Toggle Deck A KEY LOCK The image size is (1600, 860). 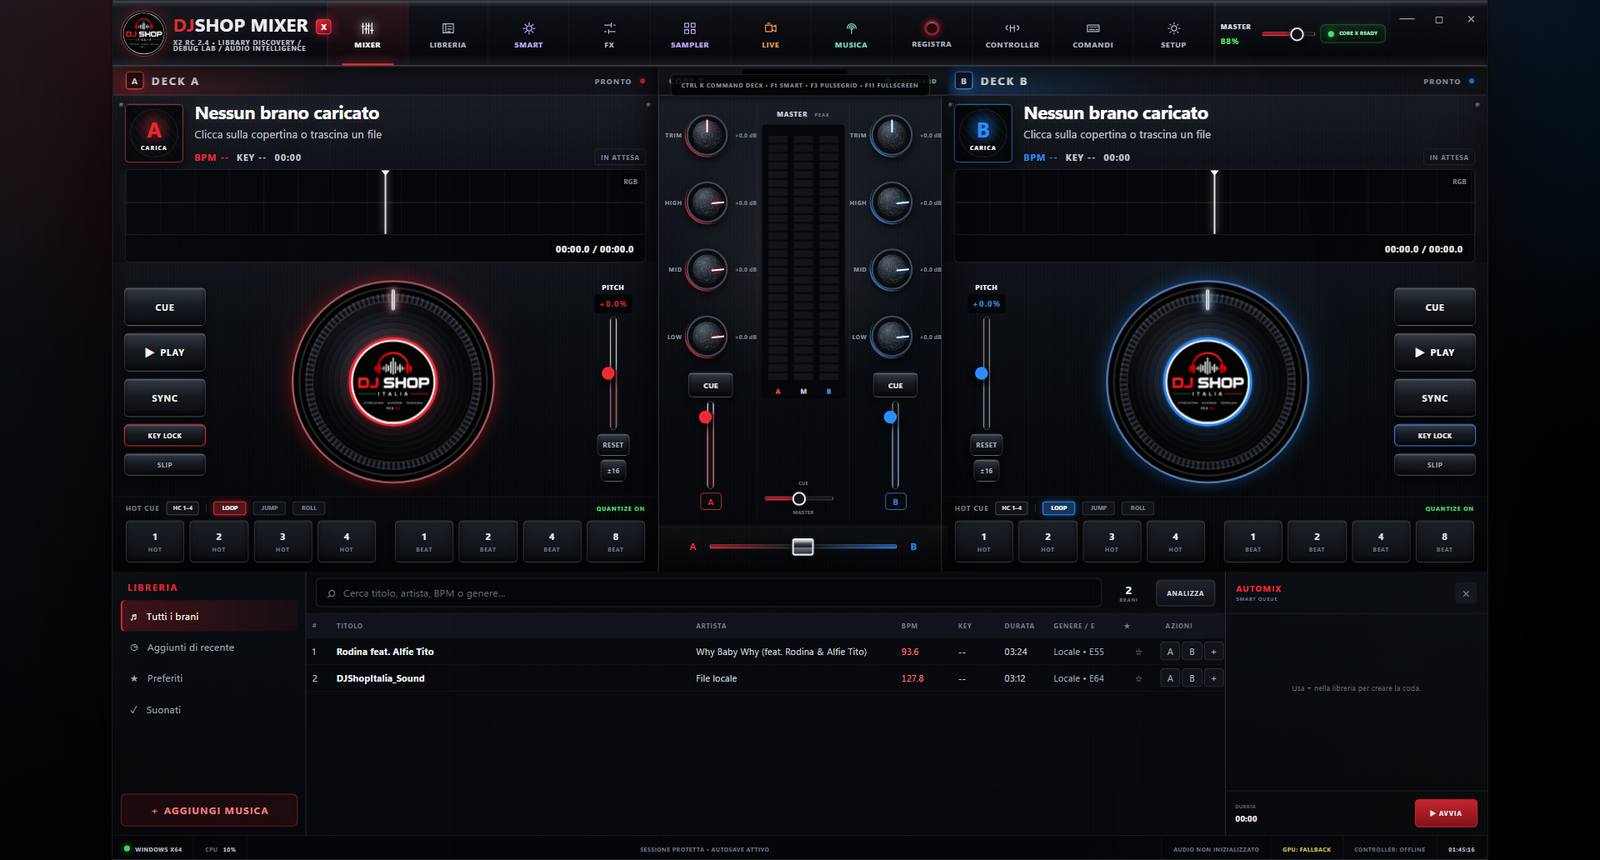[165, 435]
